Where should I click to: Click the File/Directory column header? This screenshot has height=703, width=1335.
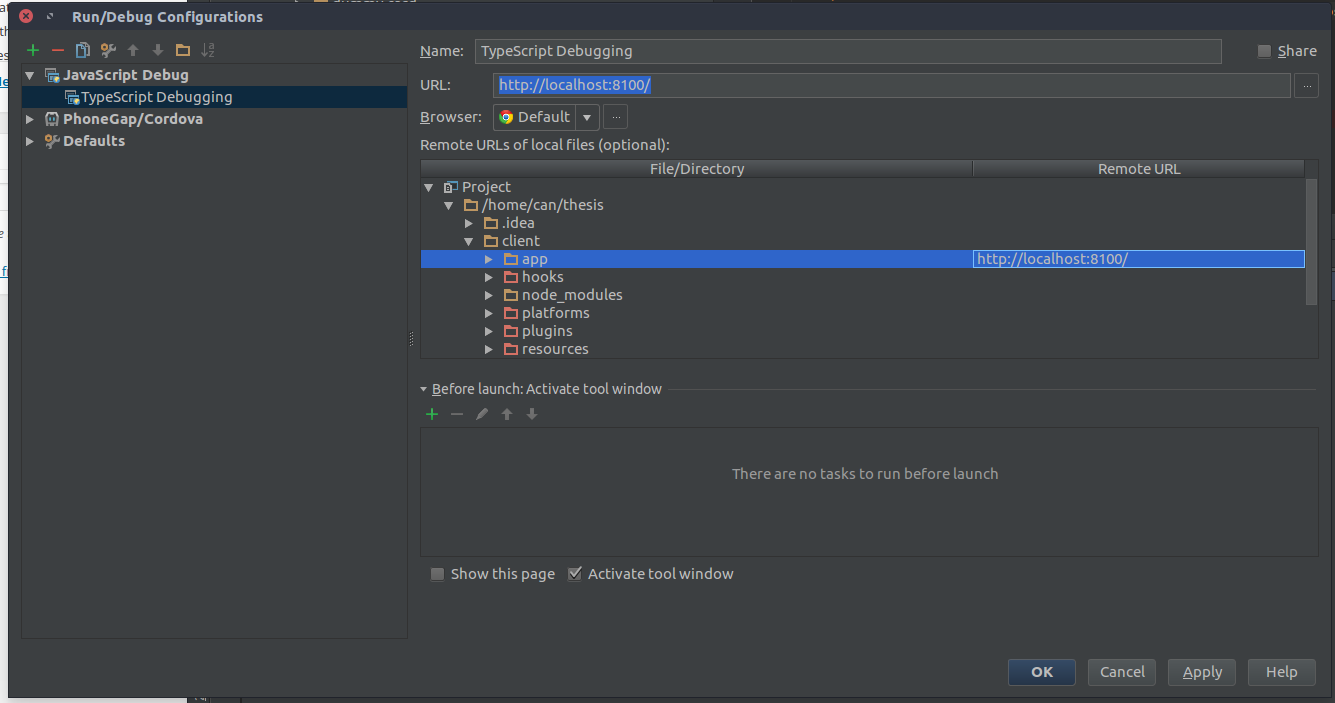point(697,169)
